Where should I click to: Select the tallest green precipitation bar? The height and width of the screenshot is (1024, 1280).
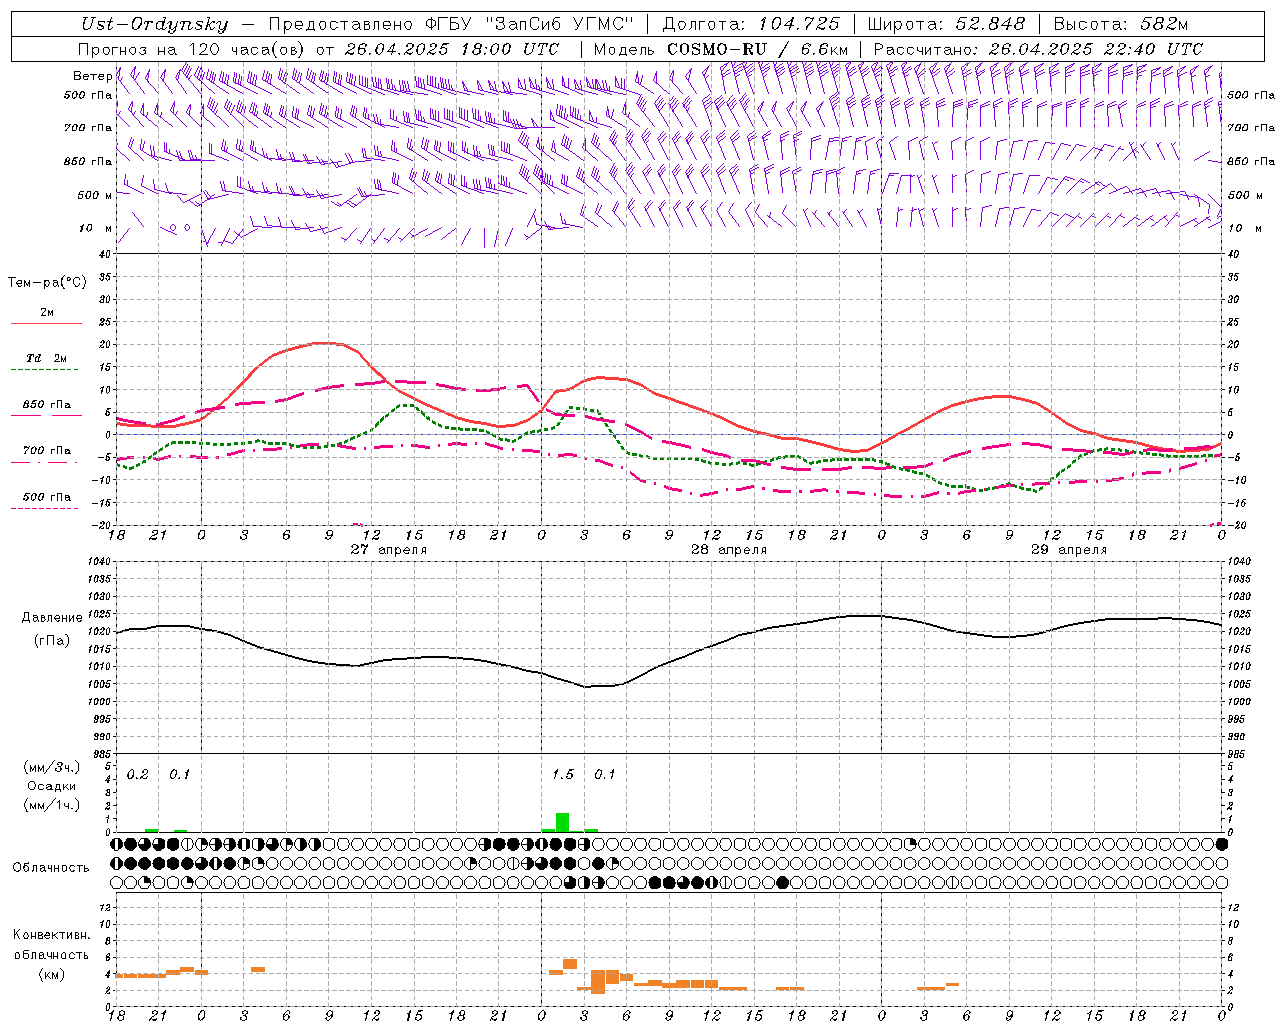[562, 822]
